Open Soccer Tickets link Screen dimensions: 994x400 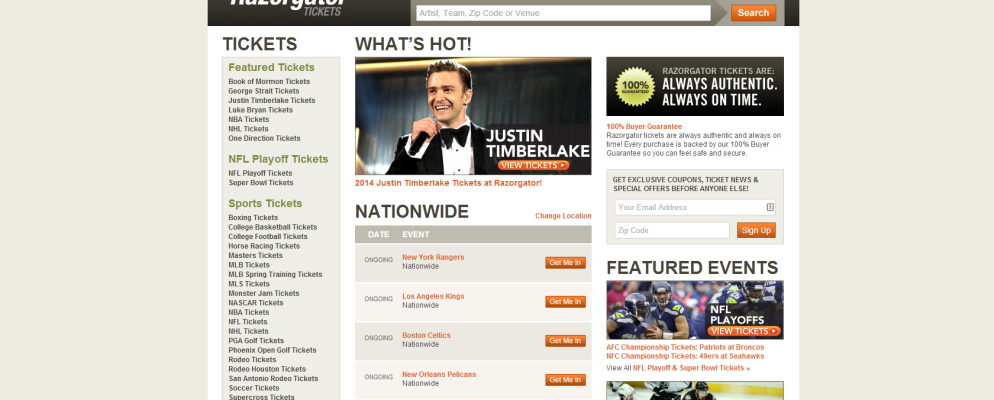tap(254, 389)
